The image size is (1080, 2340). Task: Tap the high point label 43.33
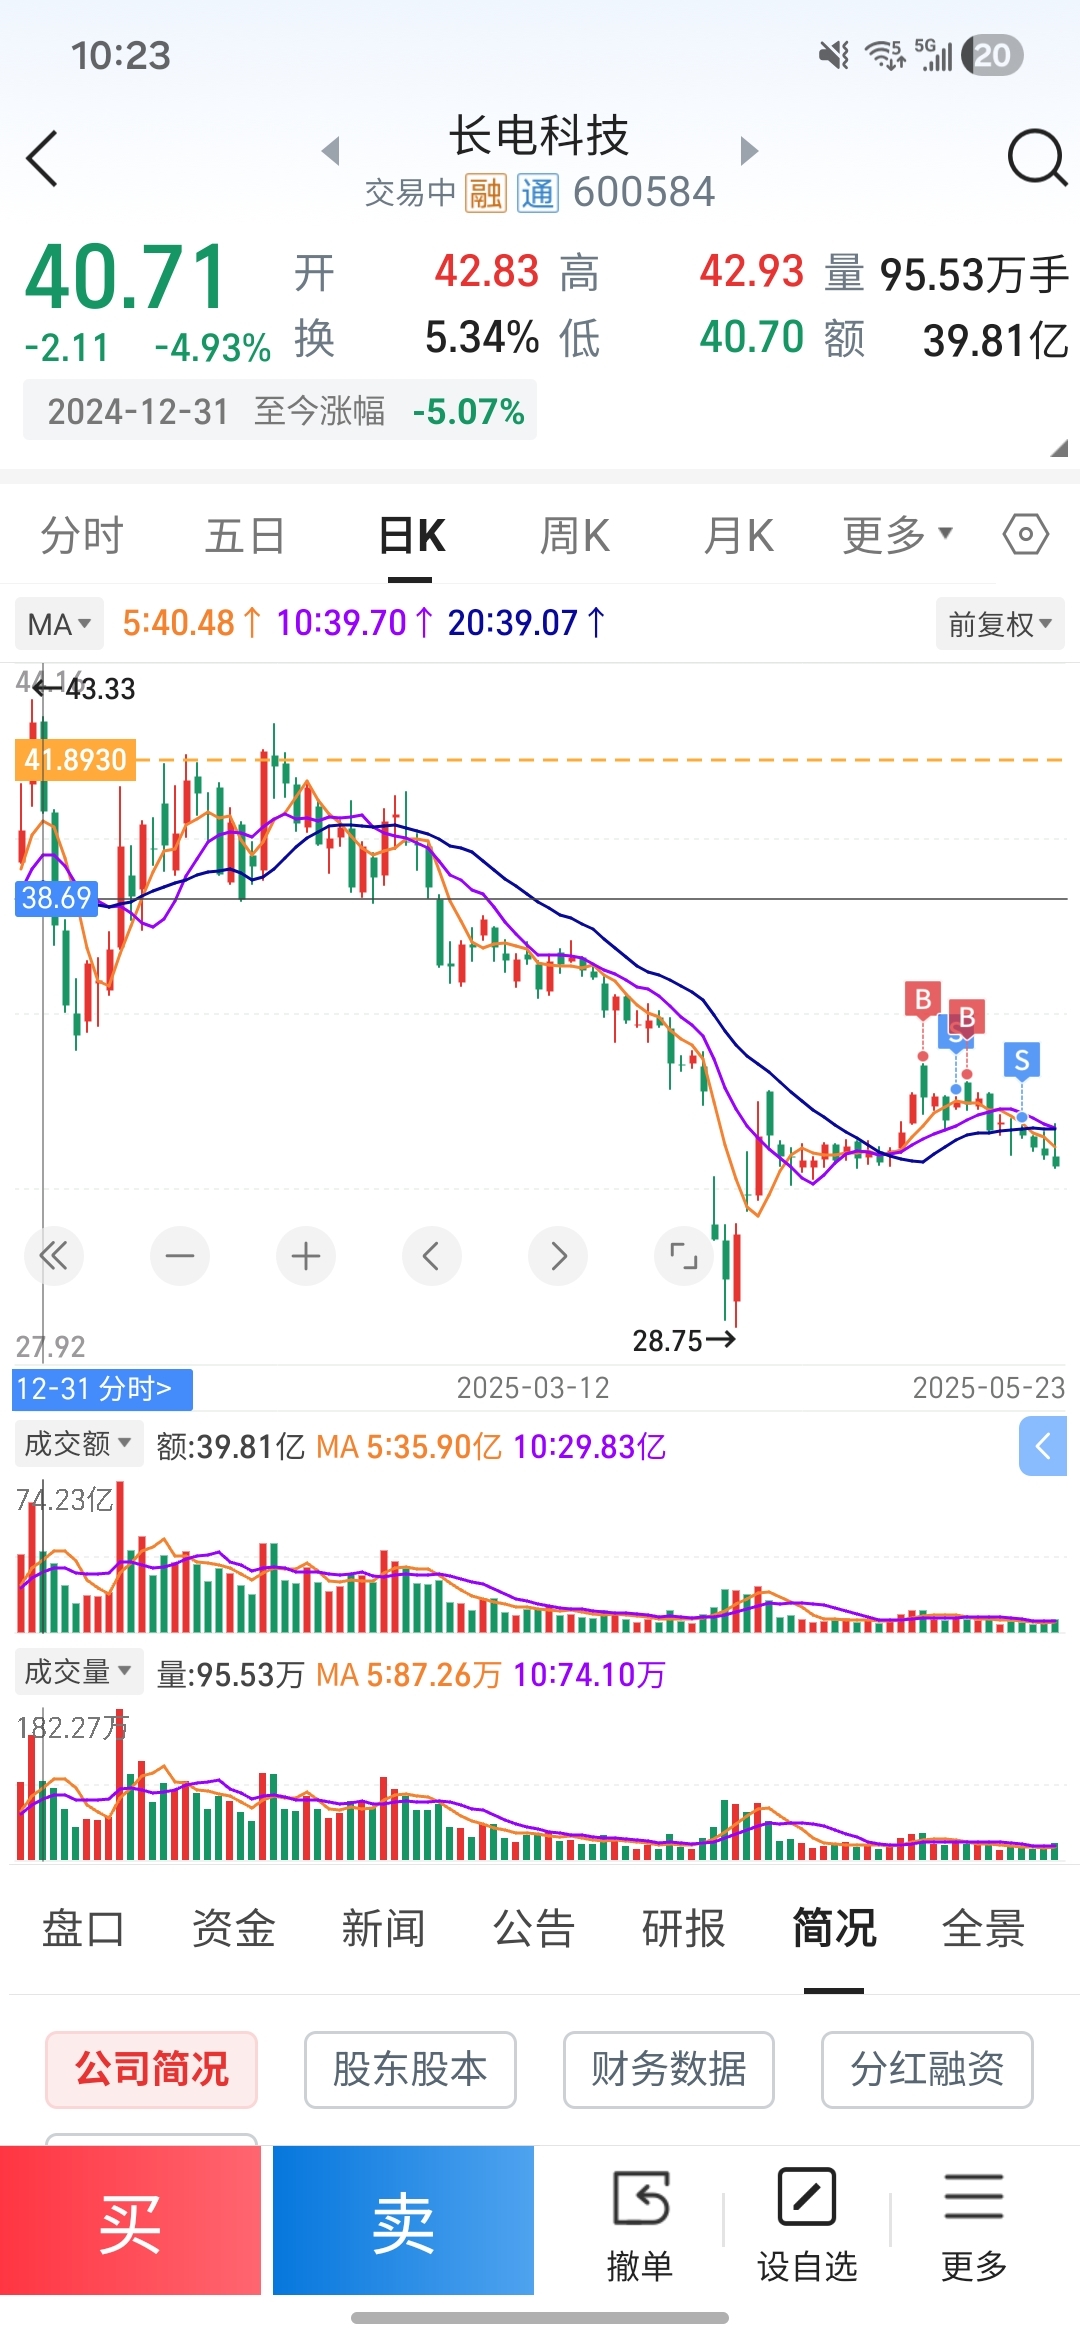(x=84, y=688)
